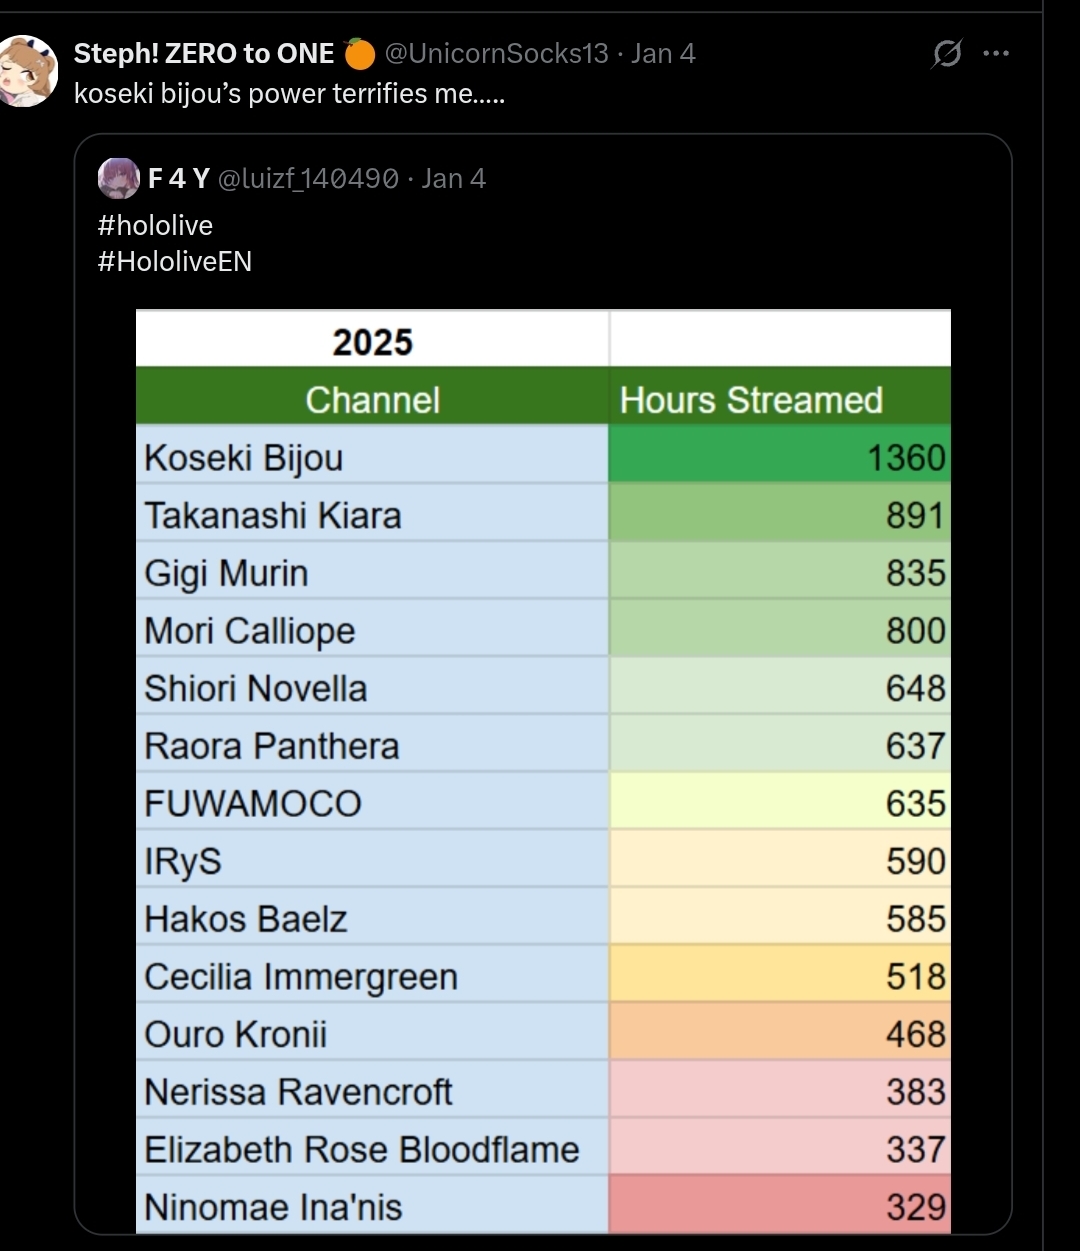Click the Grok explain icon on Steph's post
The width and height of the screenshot is (1080, 1251).
946,54
